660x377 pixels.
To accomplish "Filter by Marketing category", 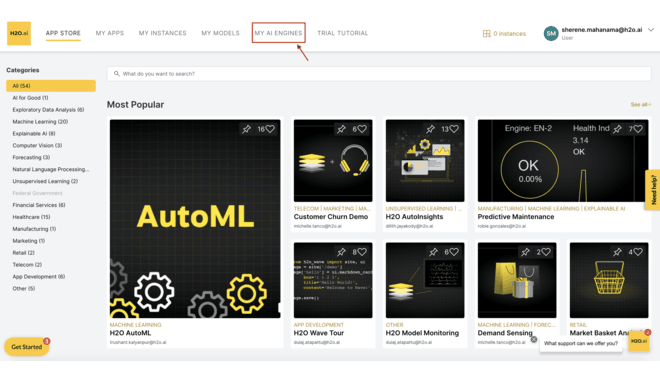I will coord(29,241).
